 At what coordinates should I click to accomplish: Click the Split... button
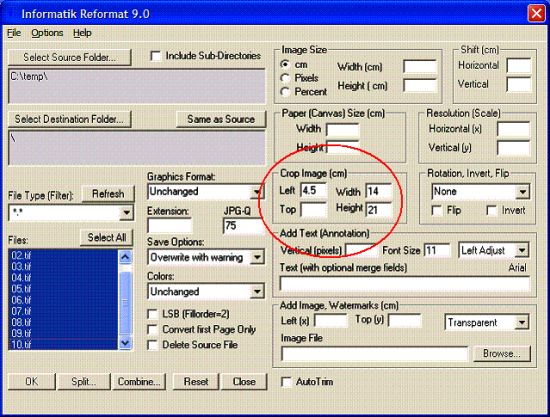click(x=83, y=382)
